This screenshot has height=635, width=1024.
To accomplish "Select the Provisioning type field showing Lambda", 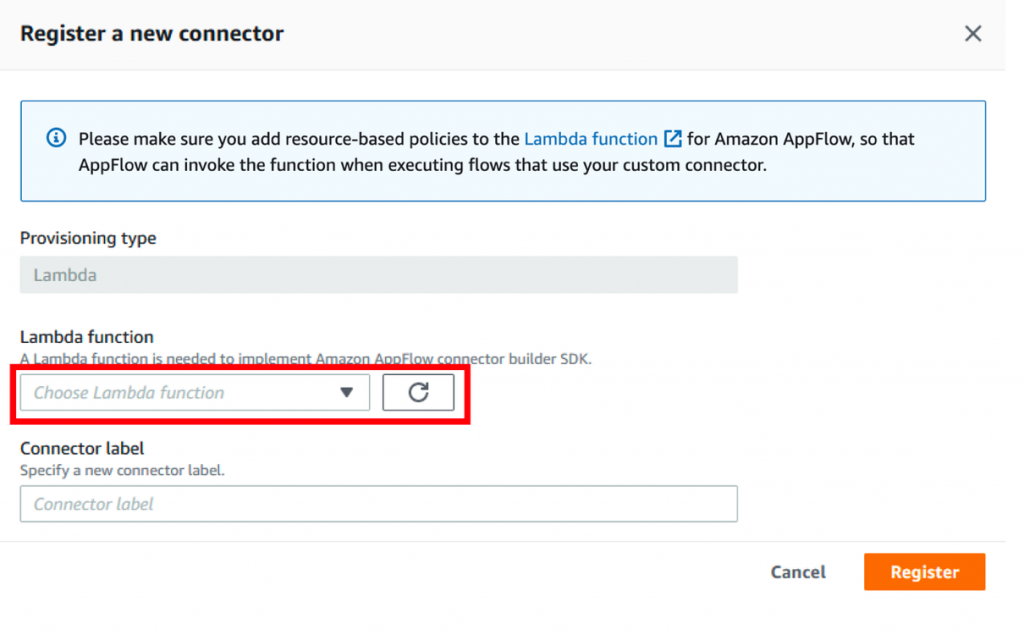I will pos(378,274).
